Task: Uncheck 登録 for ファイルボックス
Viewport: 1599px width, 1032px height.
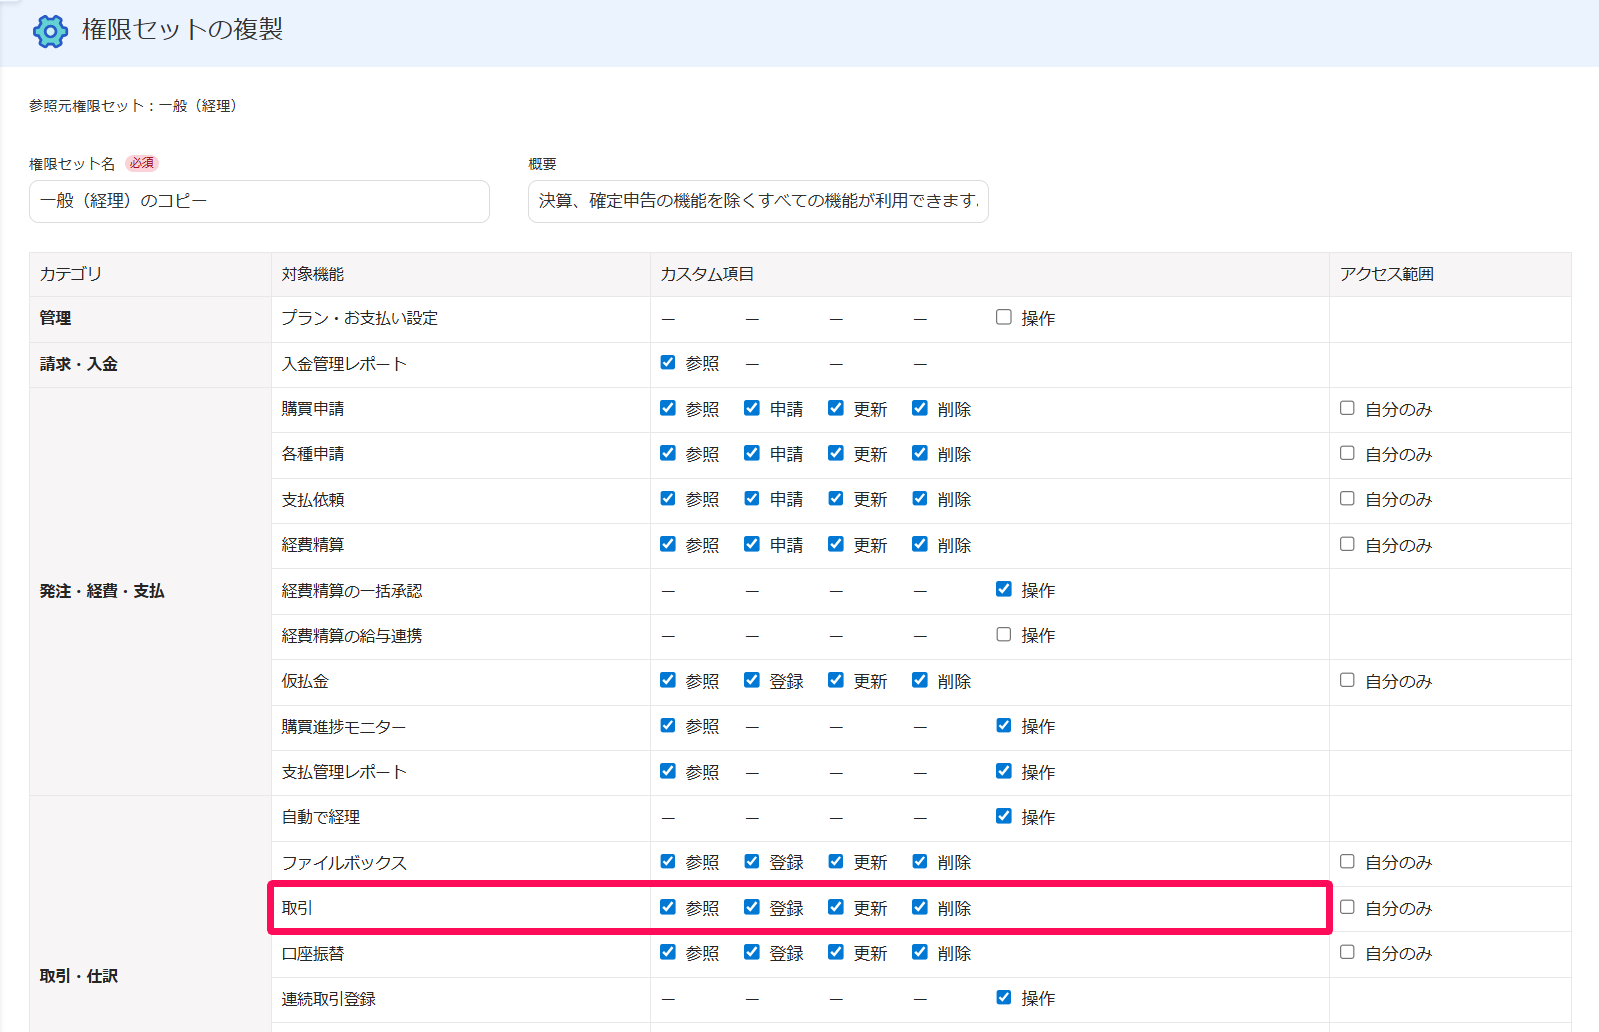Action: (752, 861)
